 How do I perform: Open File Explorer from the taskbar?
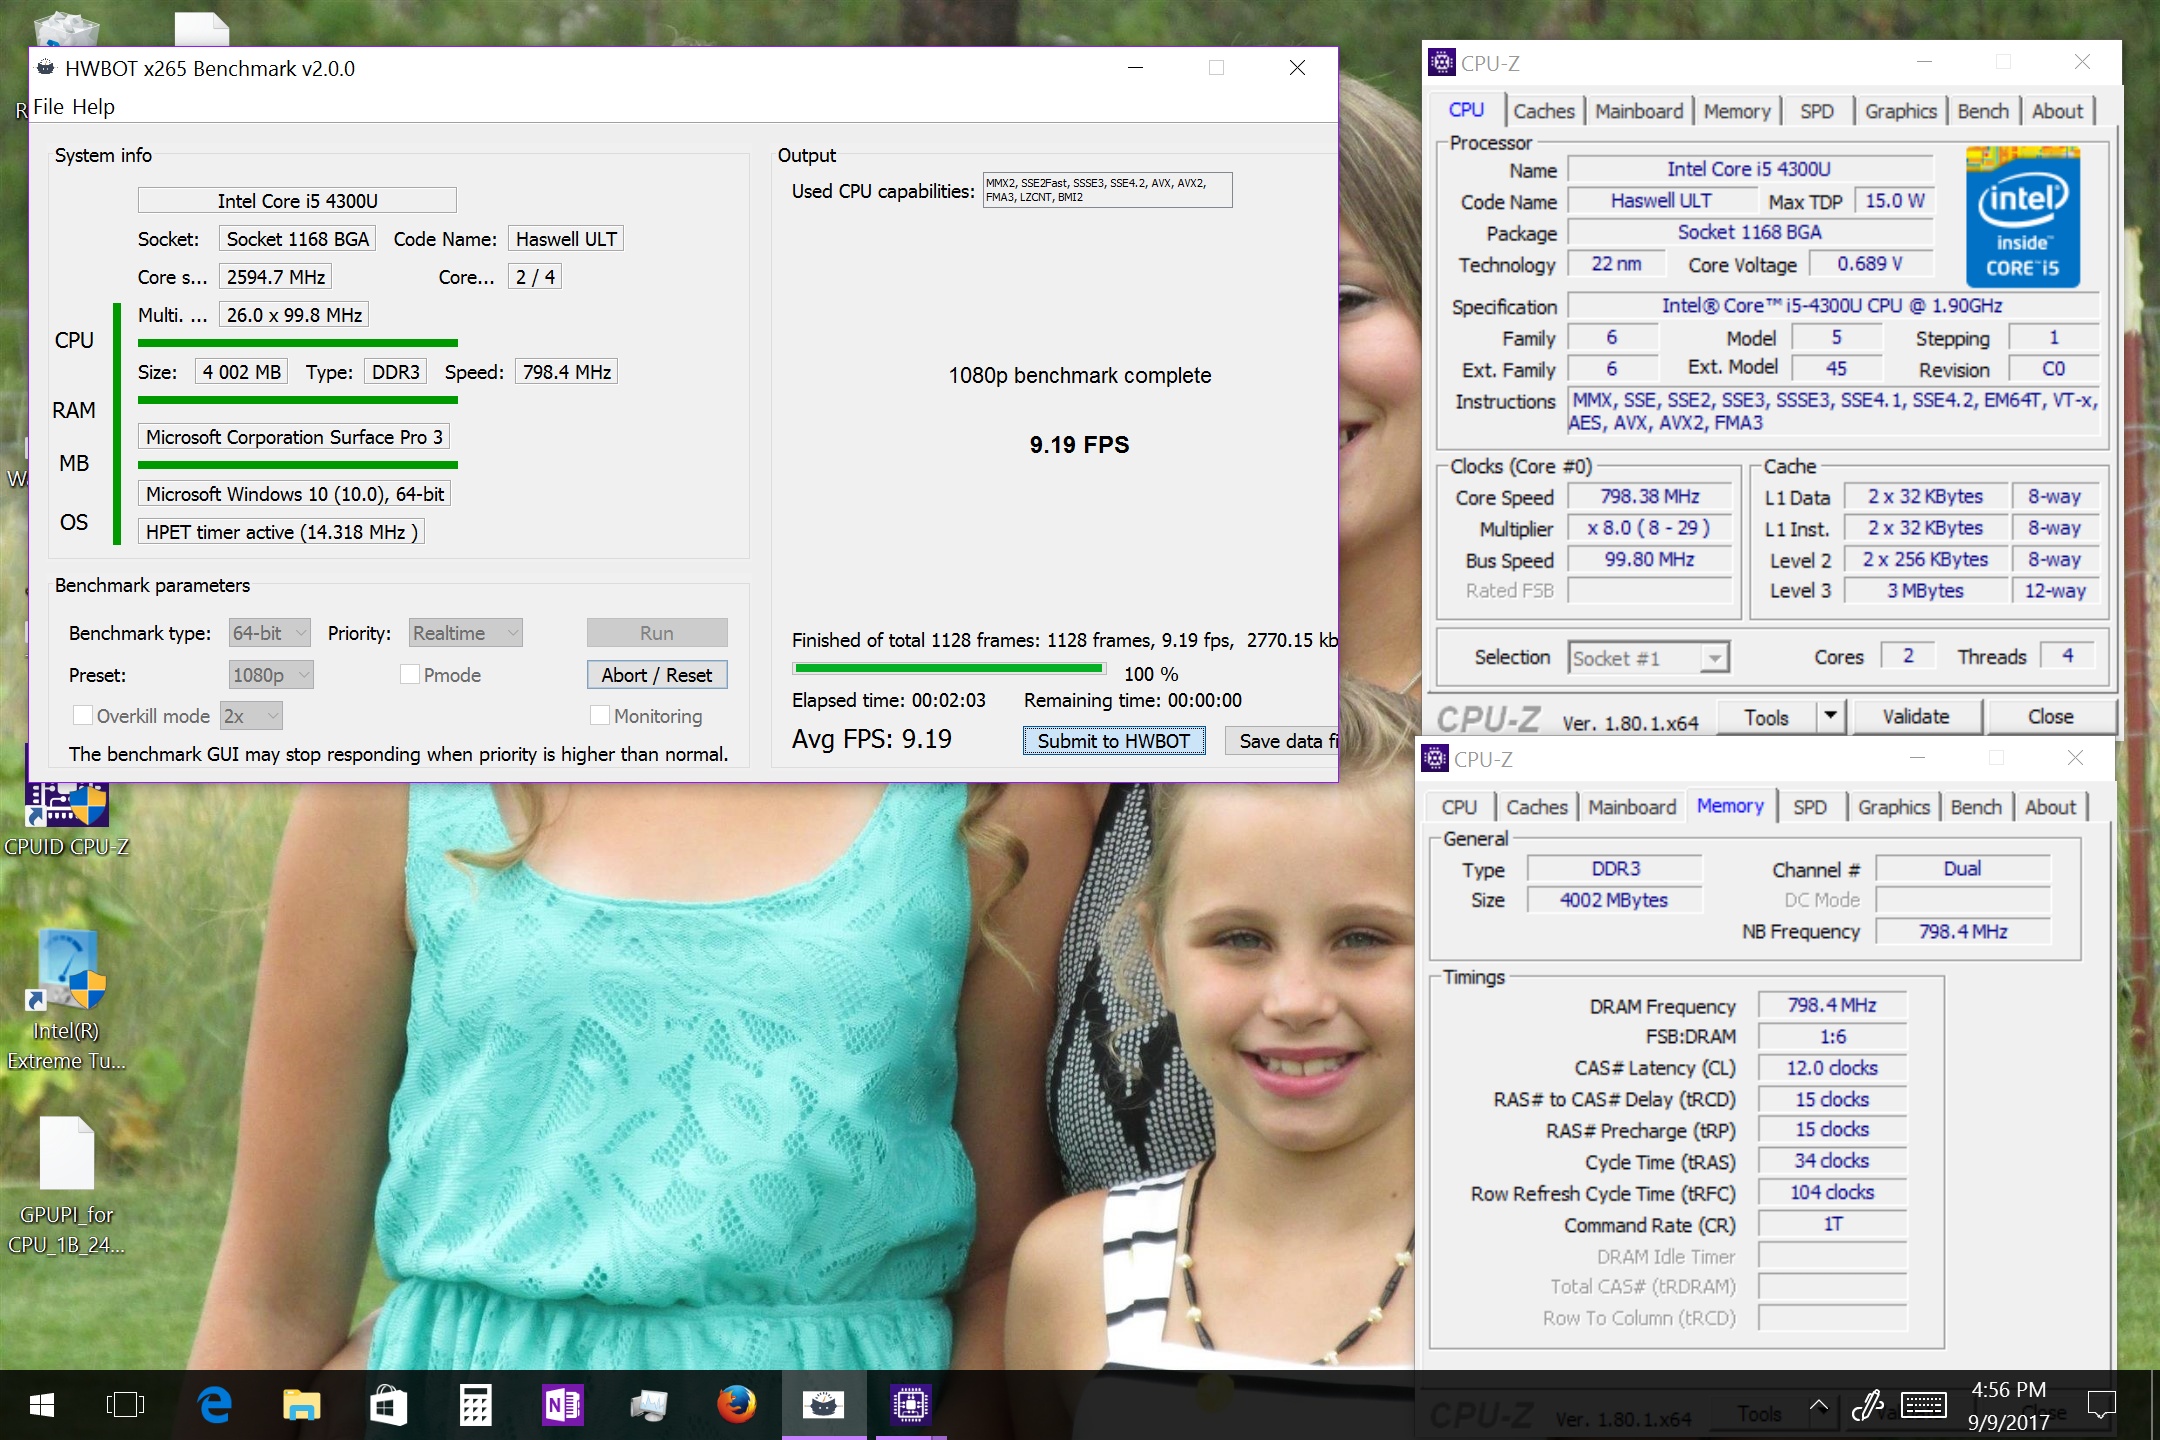301,1406
